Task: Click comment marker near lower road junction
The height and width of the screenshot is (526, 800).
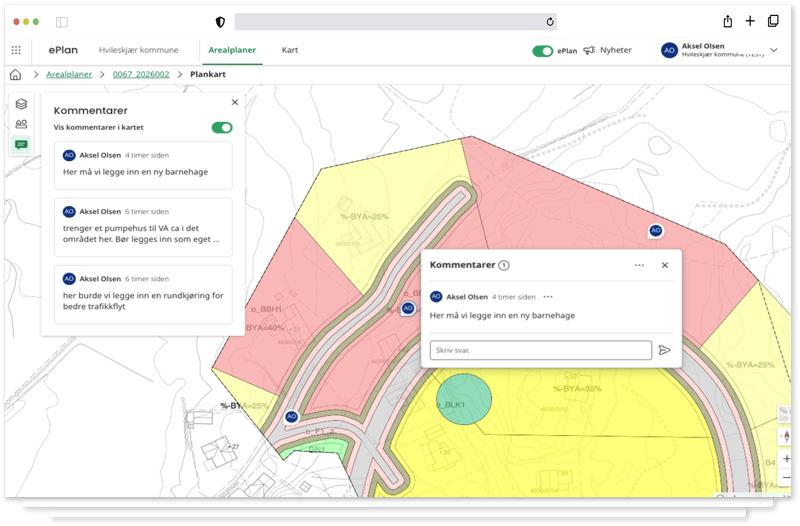Action: (x=291, y=416)
